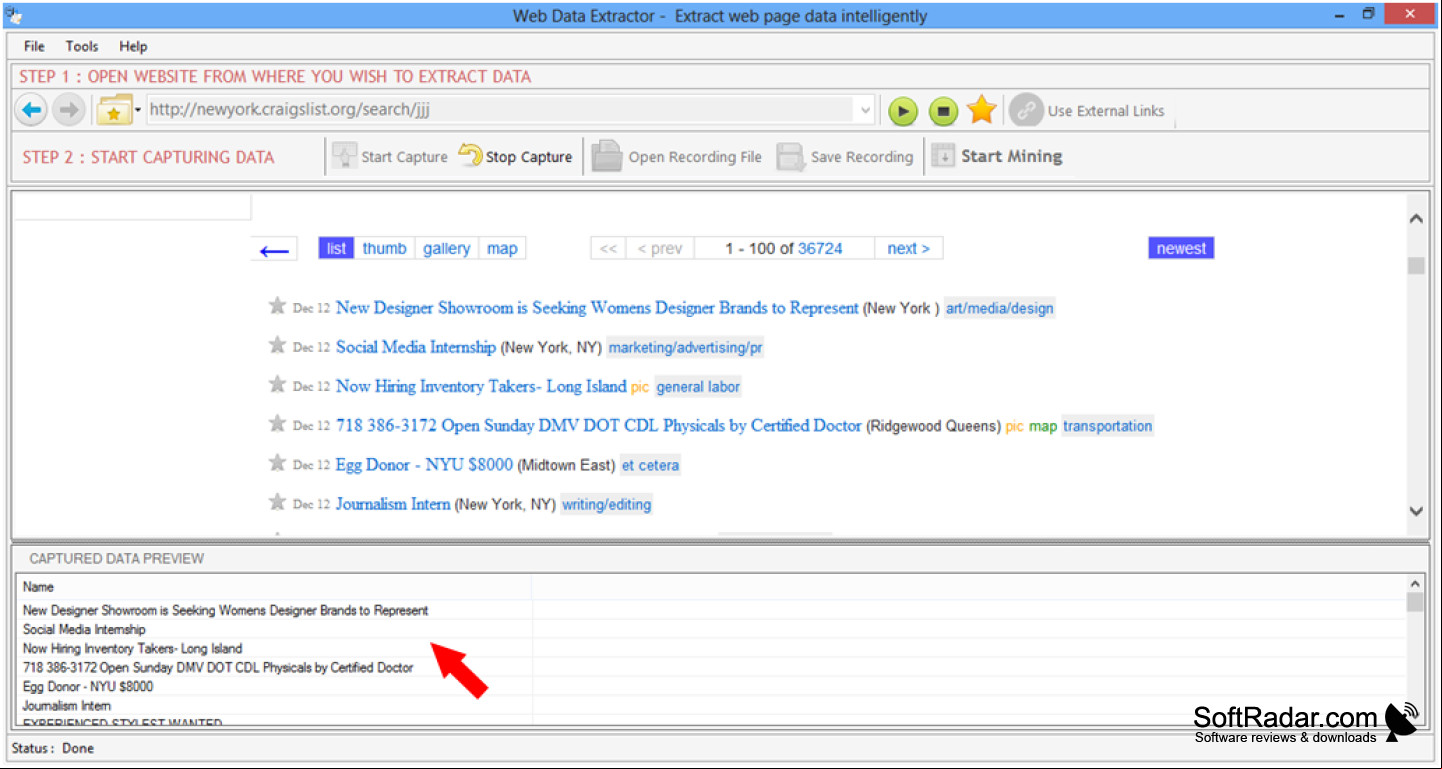Star the Journalism Intern listing

277,501
